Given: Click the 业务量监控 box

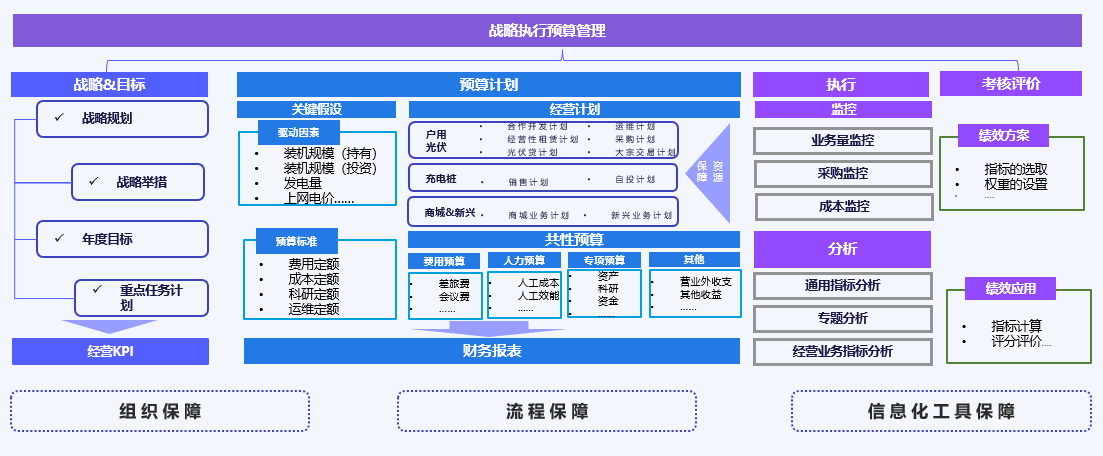Looking at the screenshot, I should coord(843,140).
